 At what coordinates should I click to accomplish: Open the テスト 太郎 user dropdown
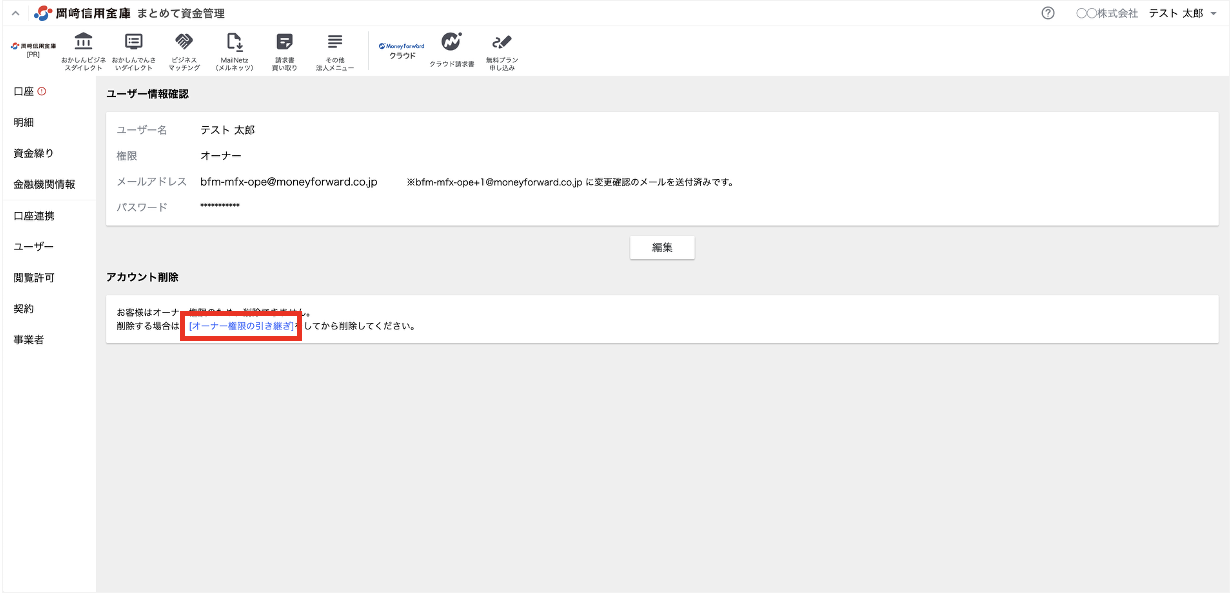pyautogui.click(x=1183, y=13)
